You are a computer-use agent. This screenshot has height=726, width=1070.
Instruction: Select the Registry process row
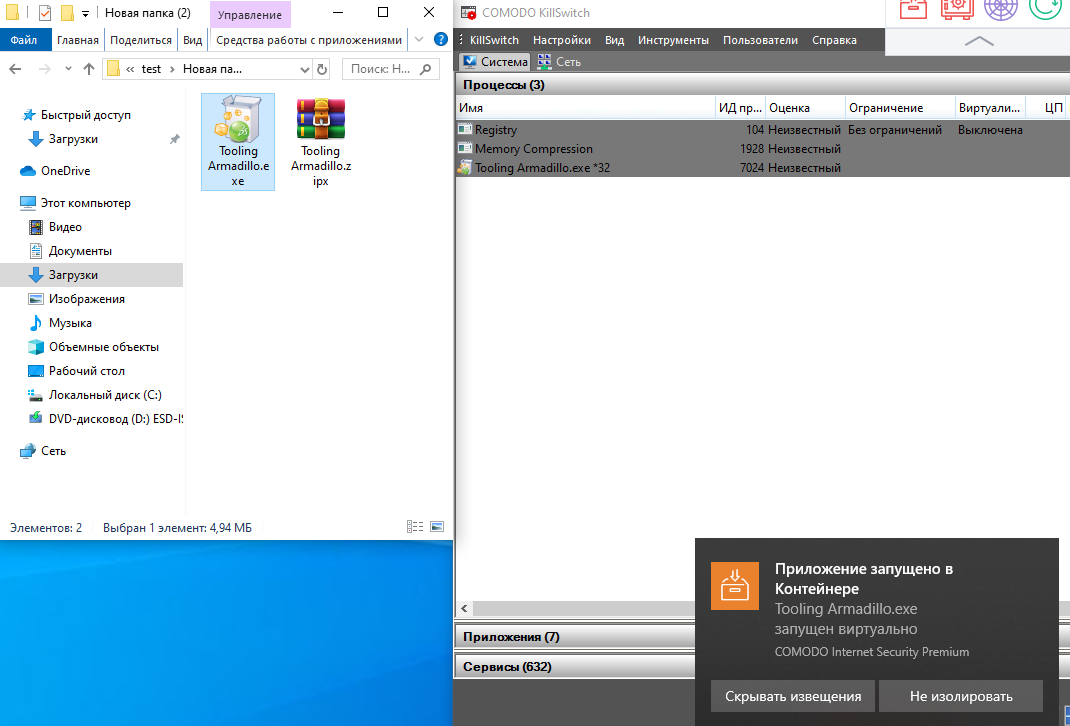(x=762, y=130)
